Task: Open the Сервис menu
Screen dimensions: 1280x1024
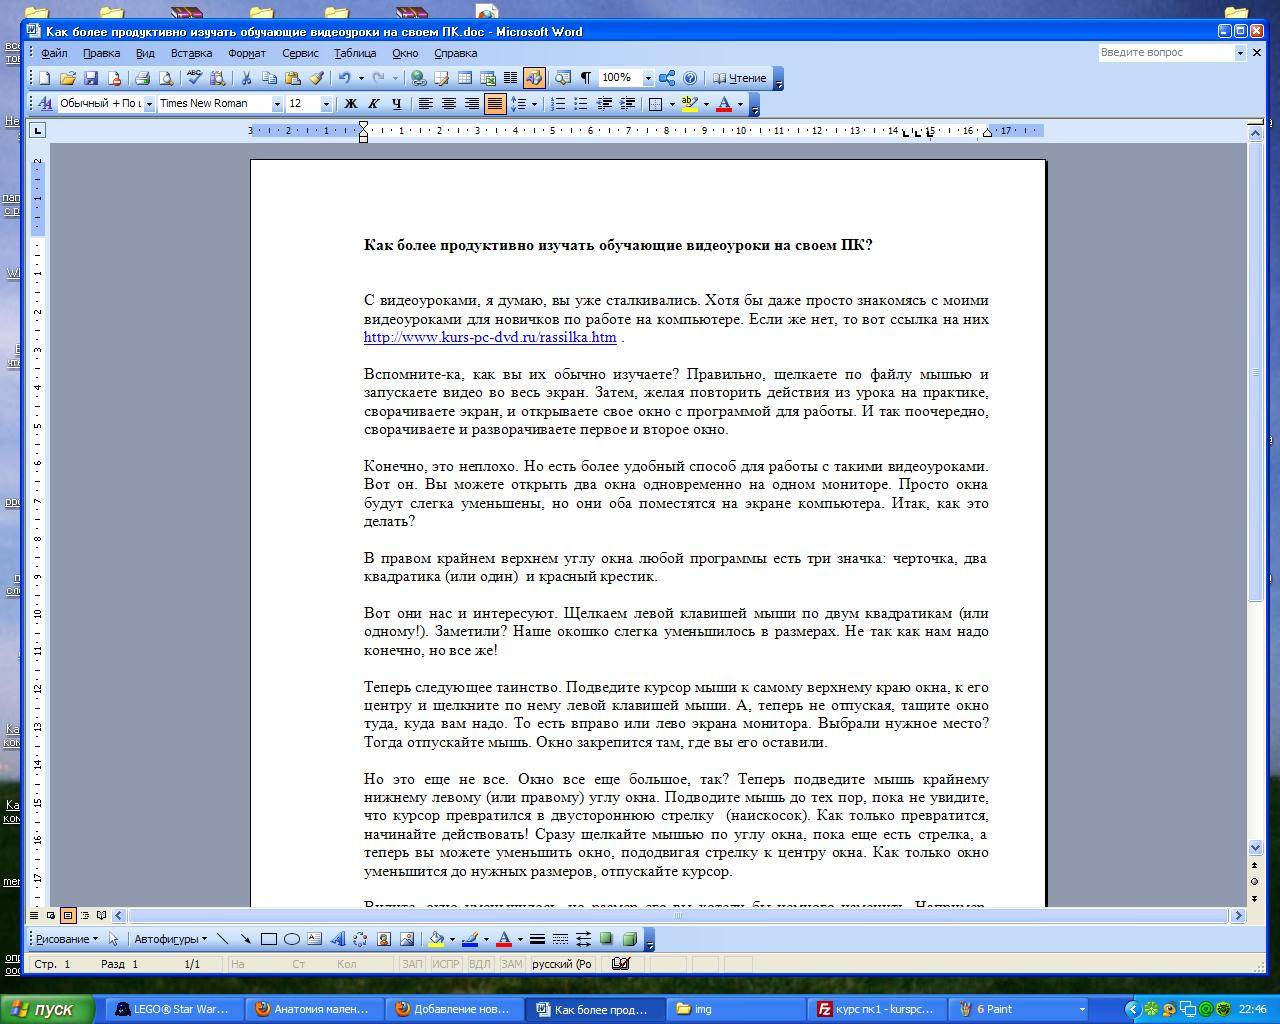Action: pos(300,53)
